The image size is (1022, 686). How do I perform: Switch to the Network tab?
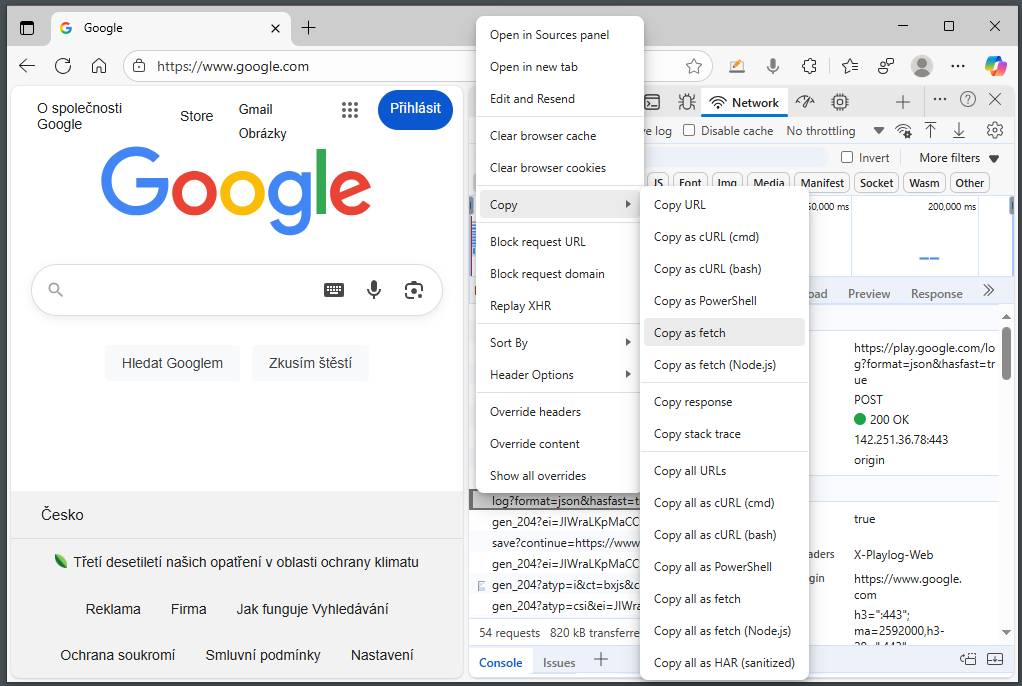(x=744, y=102)
